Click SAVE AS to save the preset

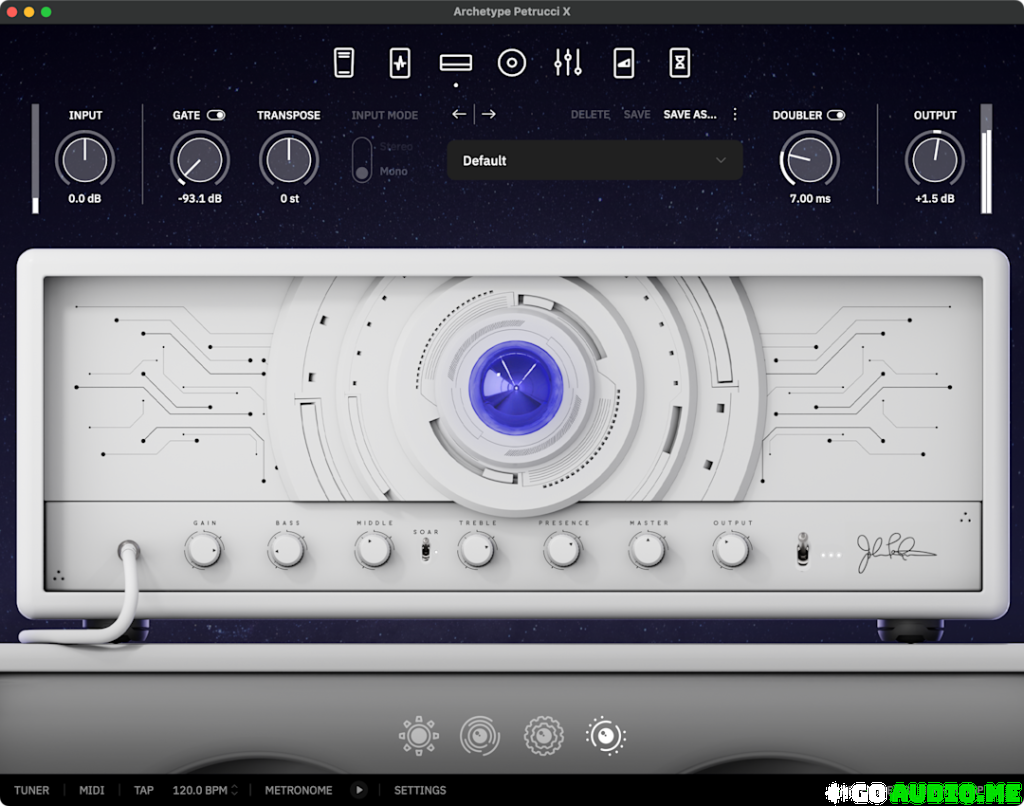689,114
